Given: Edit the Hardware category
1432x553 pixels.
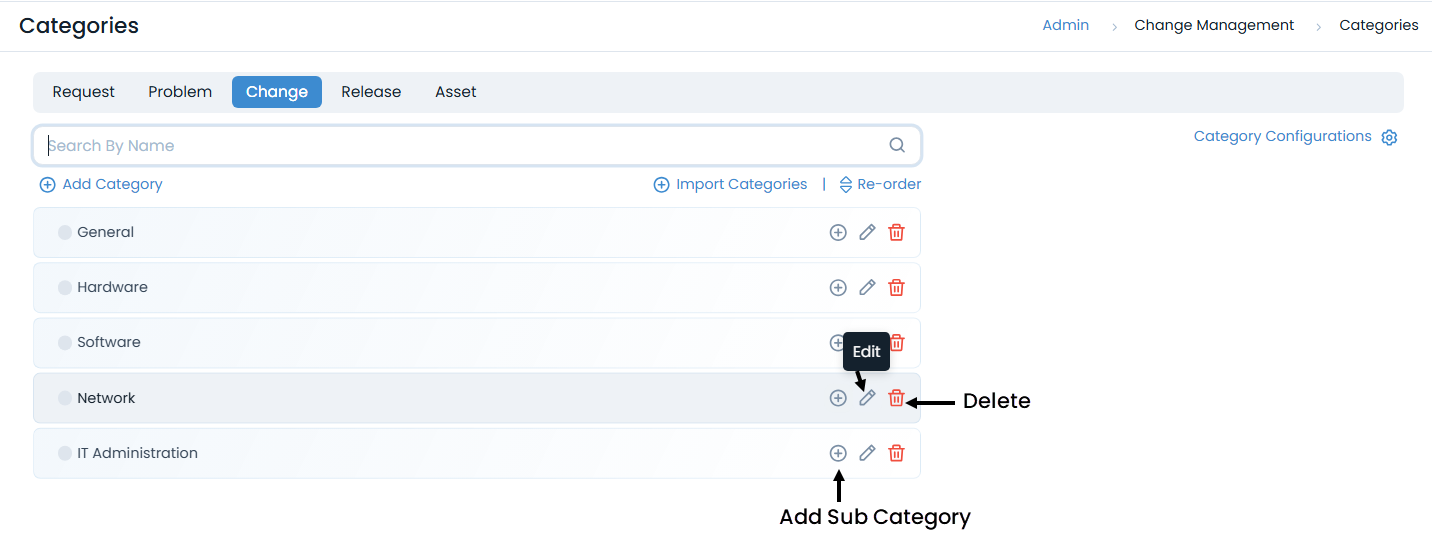Looking at the screenshot, I should tap(867, 288).
